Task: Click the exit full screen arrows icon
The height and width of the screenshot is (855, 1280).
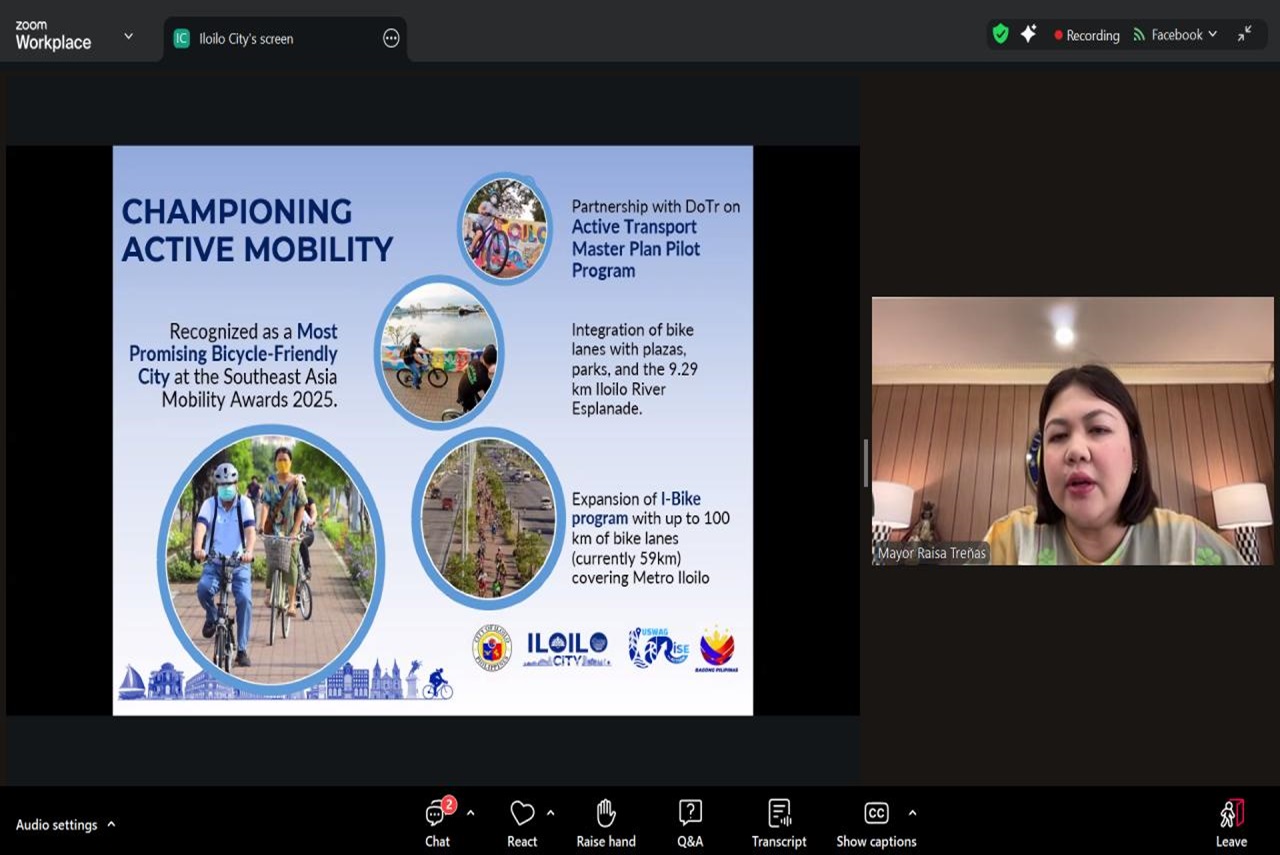Action: [1244, 34]
